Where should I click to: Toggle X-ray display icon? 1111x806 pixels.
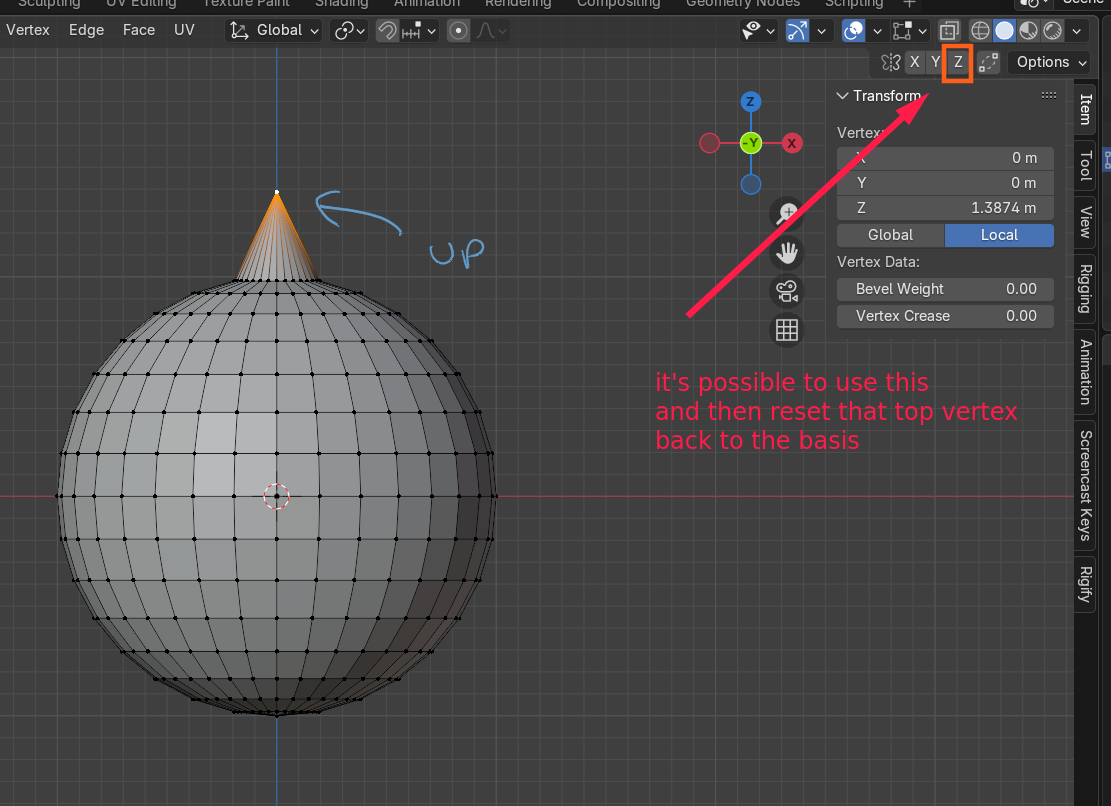(949, 30)
